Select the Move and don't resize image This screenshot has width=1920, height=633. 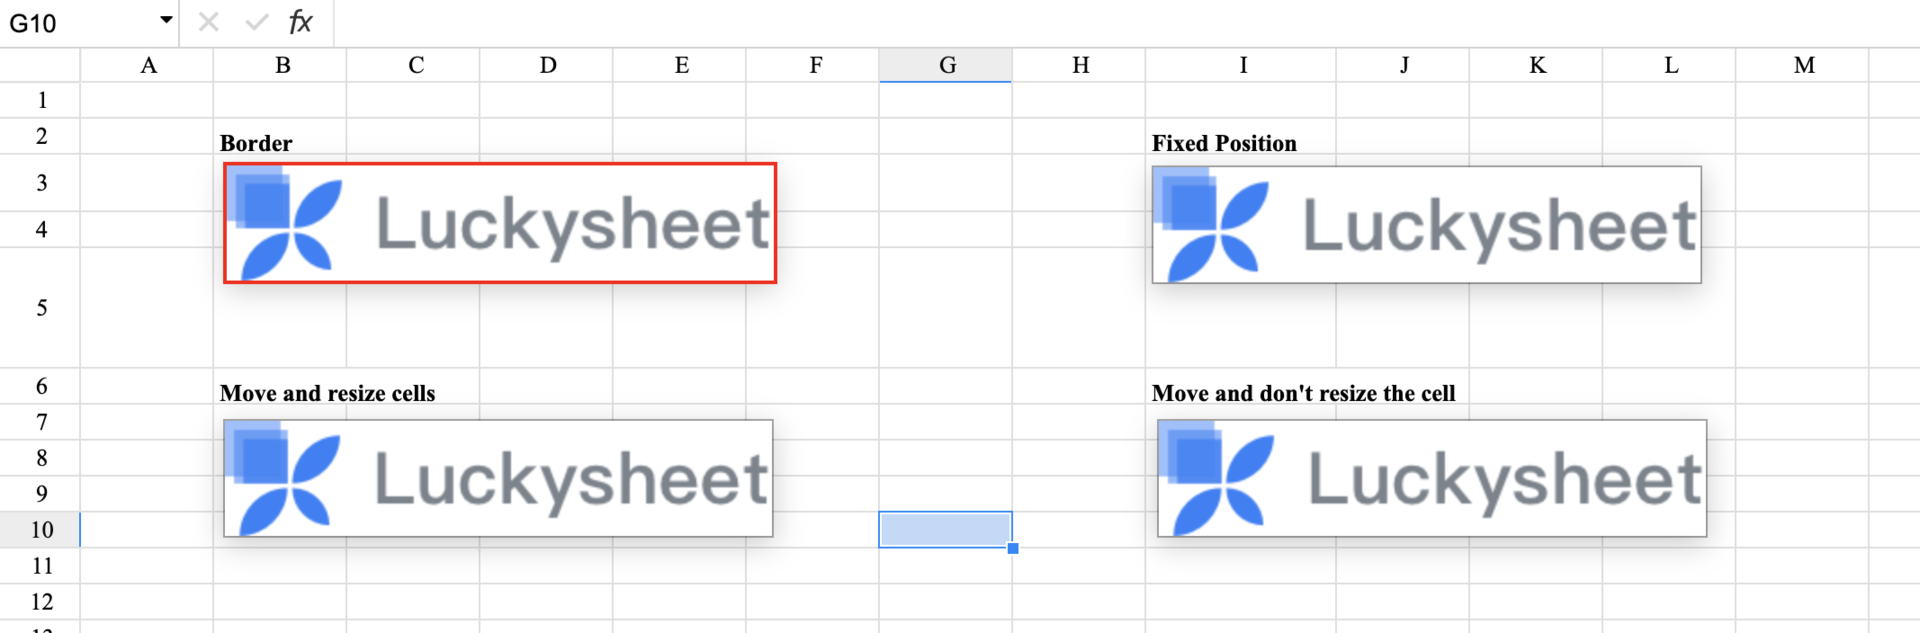(1432, 478)
